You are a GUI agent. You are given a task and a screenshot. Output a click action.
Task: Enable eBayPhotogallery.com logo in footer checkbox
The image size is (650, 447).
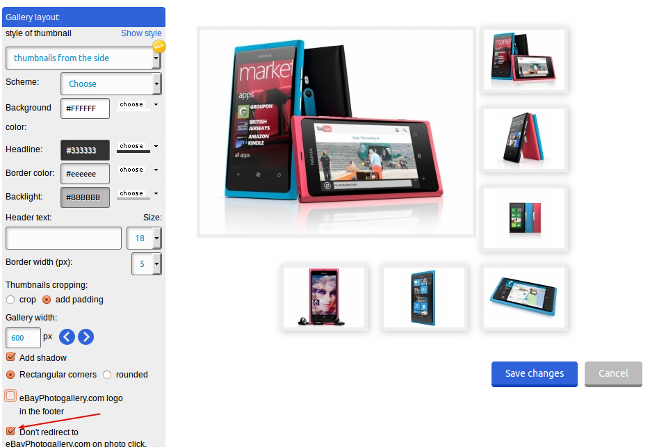11,396
